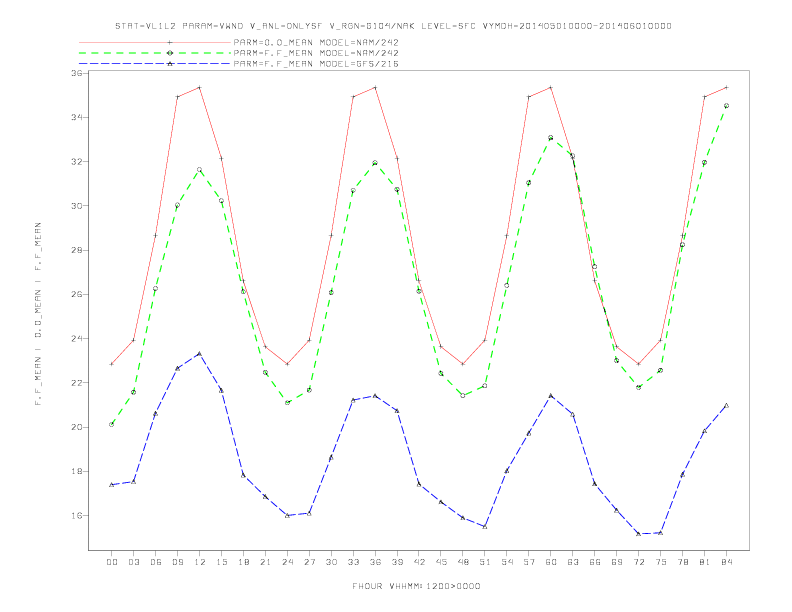The height and width of the screenshot is (612, 792).
Task: Click blue triangle data point at forecast hour 36
Action: point(375,396)
